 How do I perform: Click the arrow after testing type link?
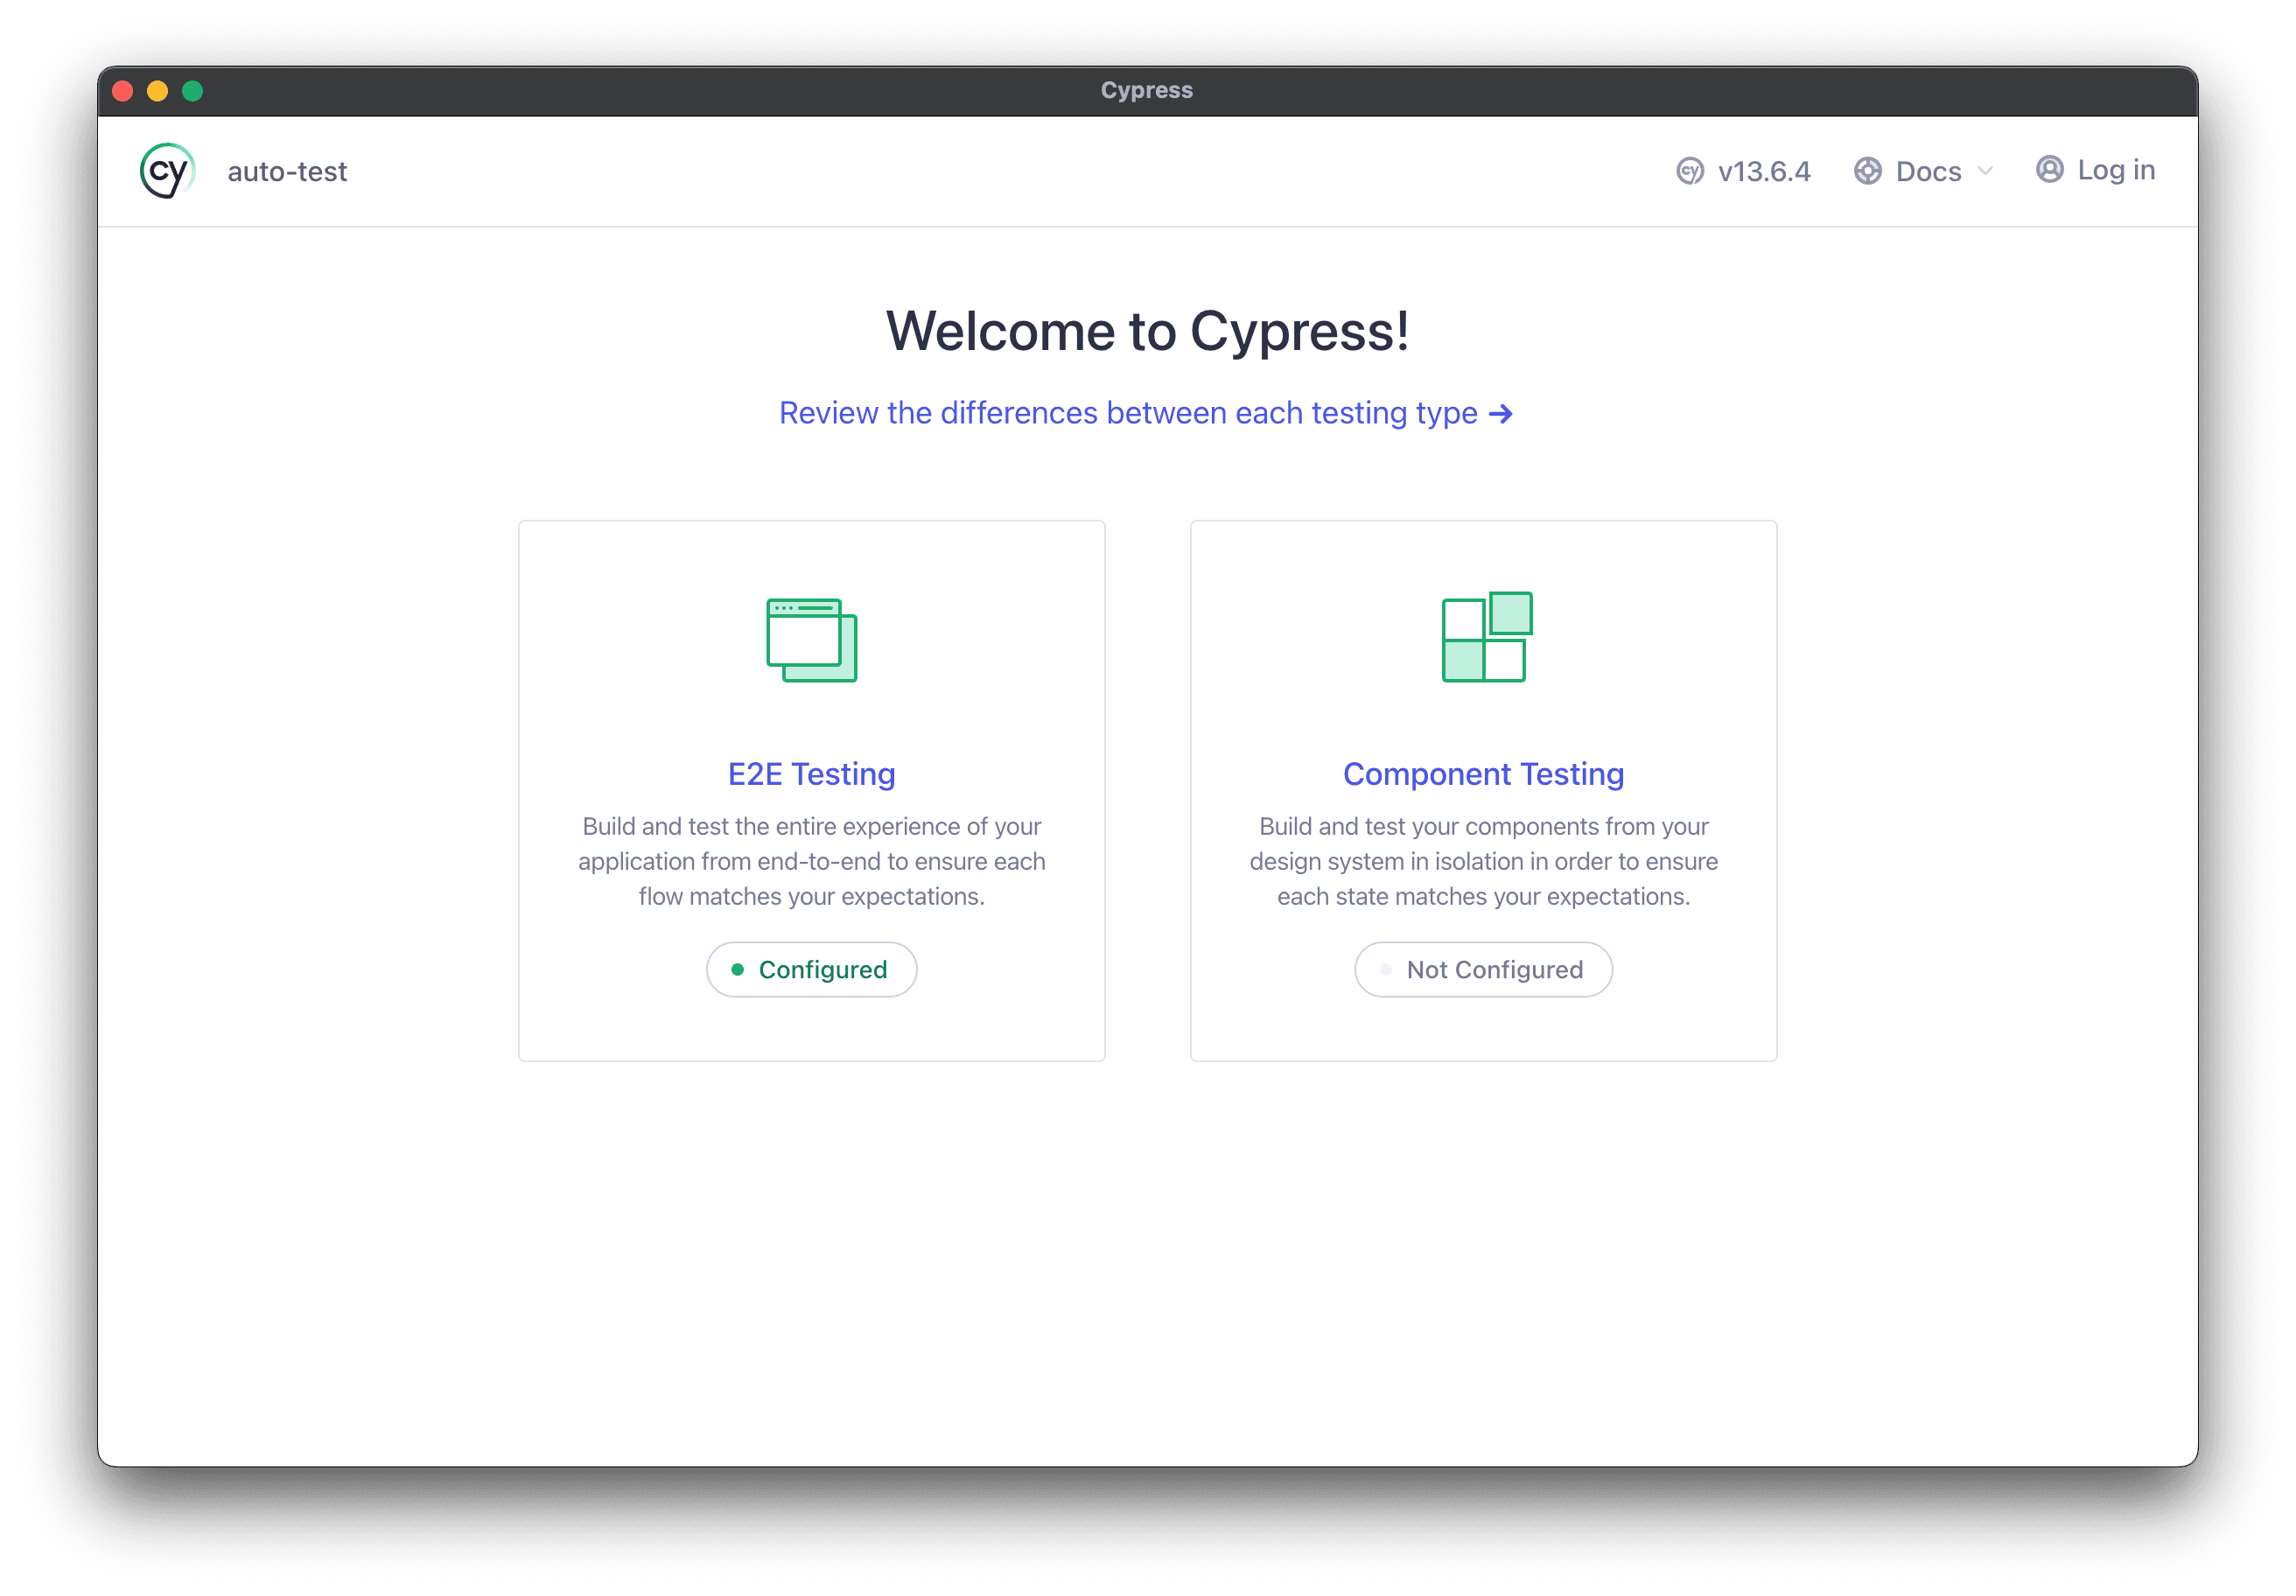[x=1501, y=414]
